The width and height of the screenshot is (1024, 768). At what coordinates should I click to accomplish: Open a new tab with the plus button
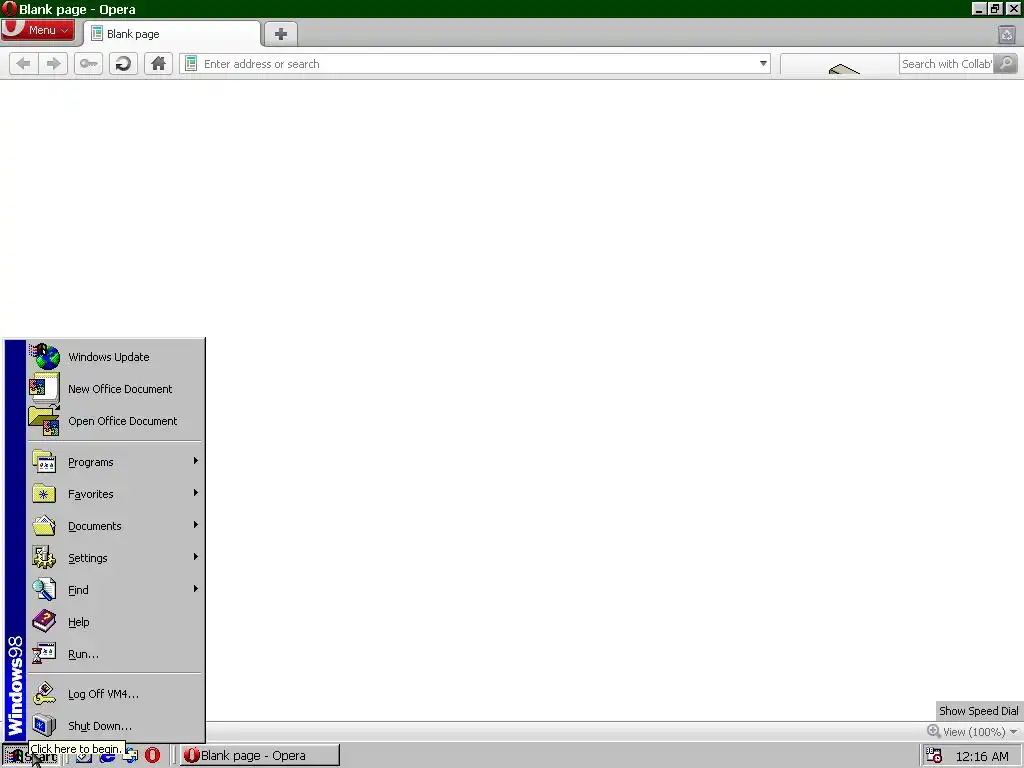[x=281, y=34]
